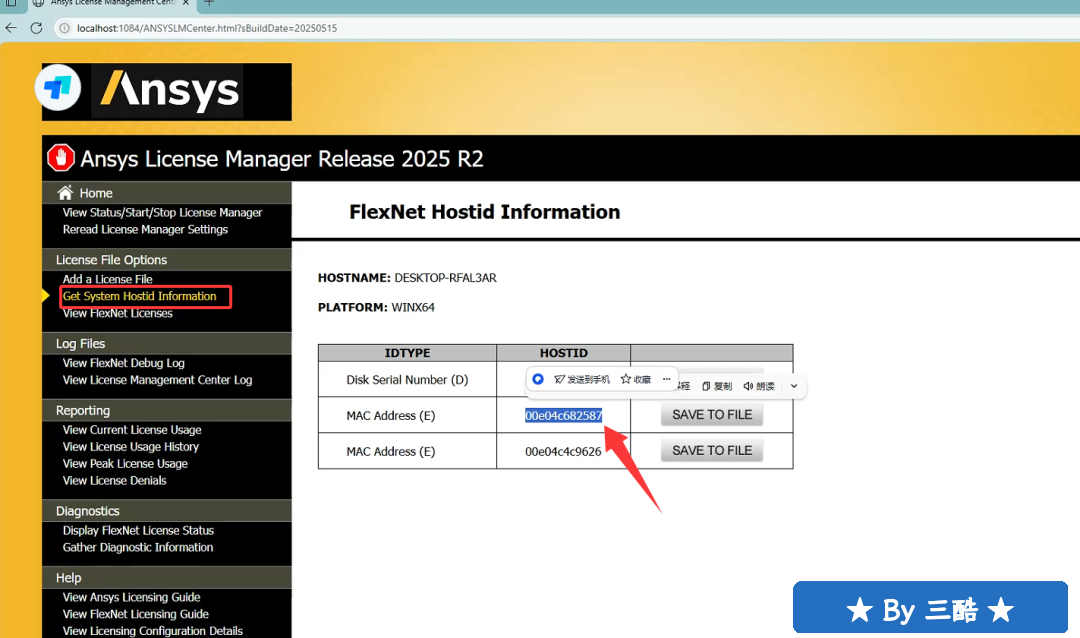The image size is (1080, 638).
Task: Click MAC Address (E) beside 00e04c682587
Action: pos(391,415)
